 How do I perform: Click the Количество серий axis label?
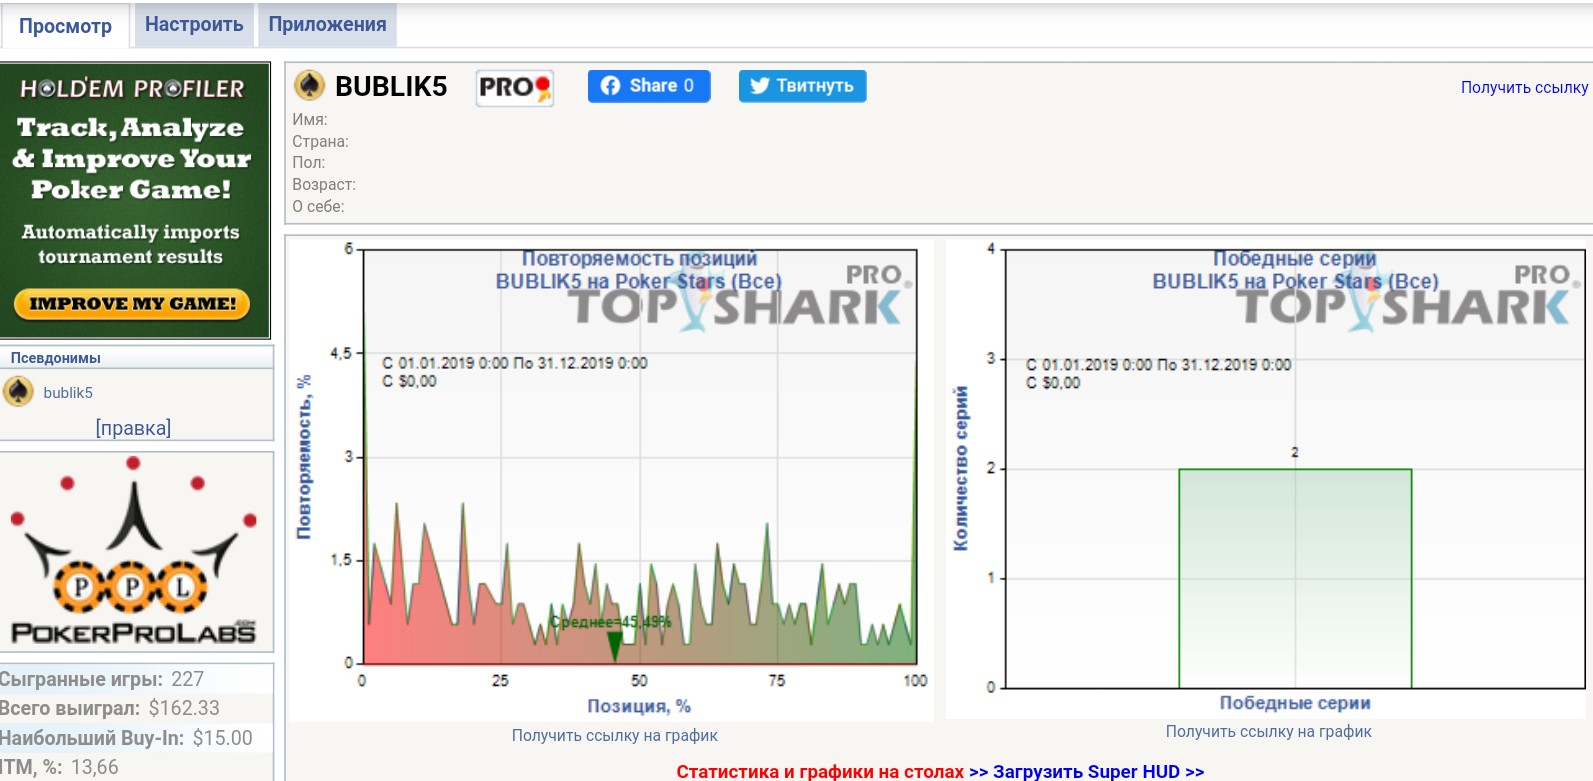(x=961, y=468)
